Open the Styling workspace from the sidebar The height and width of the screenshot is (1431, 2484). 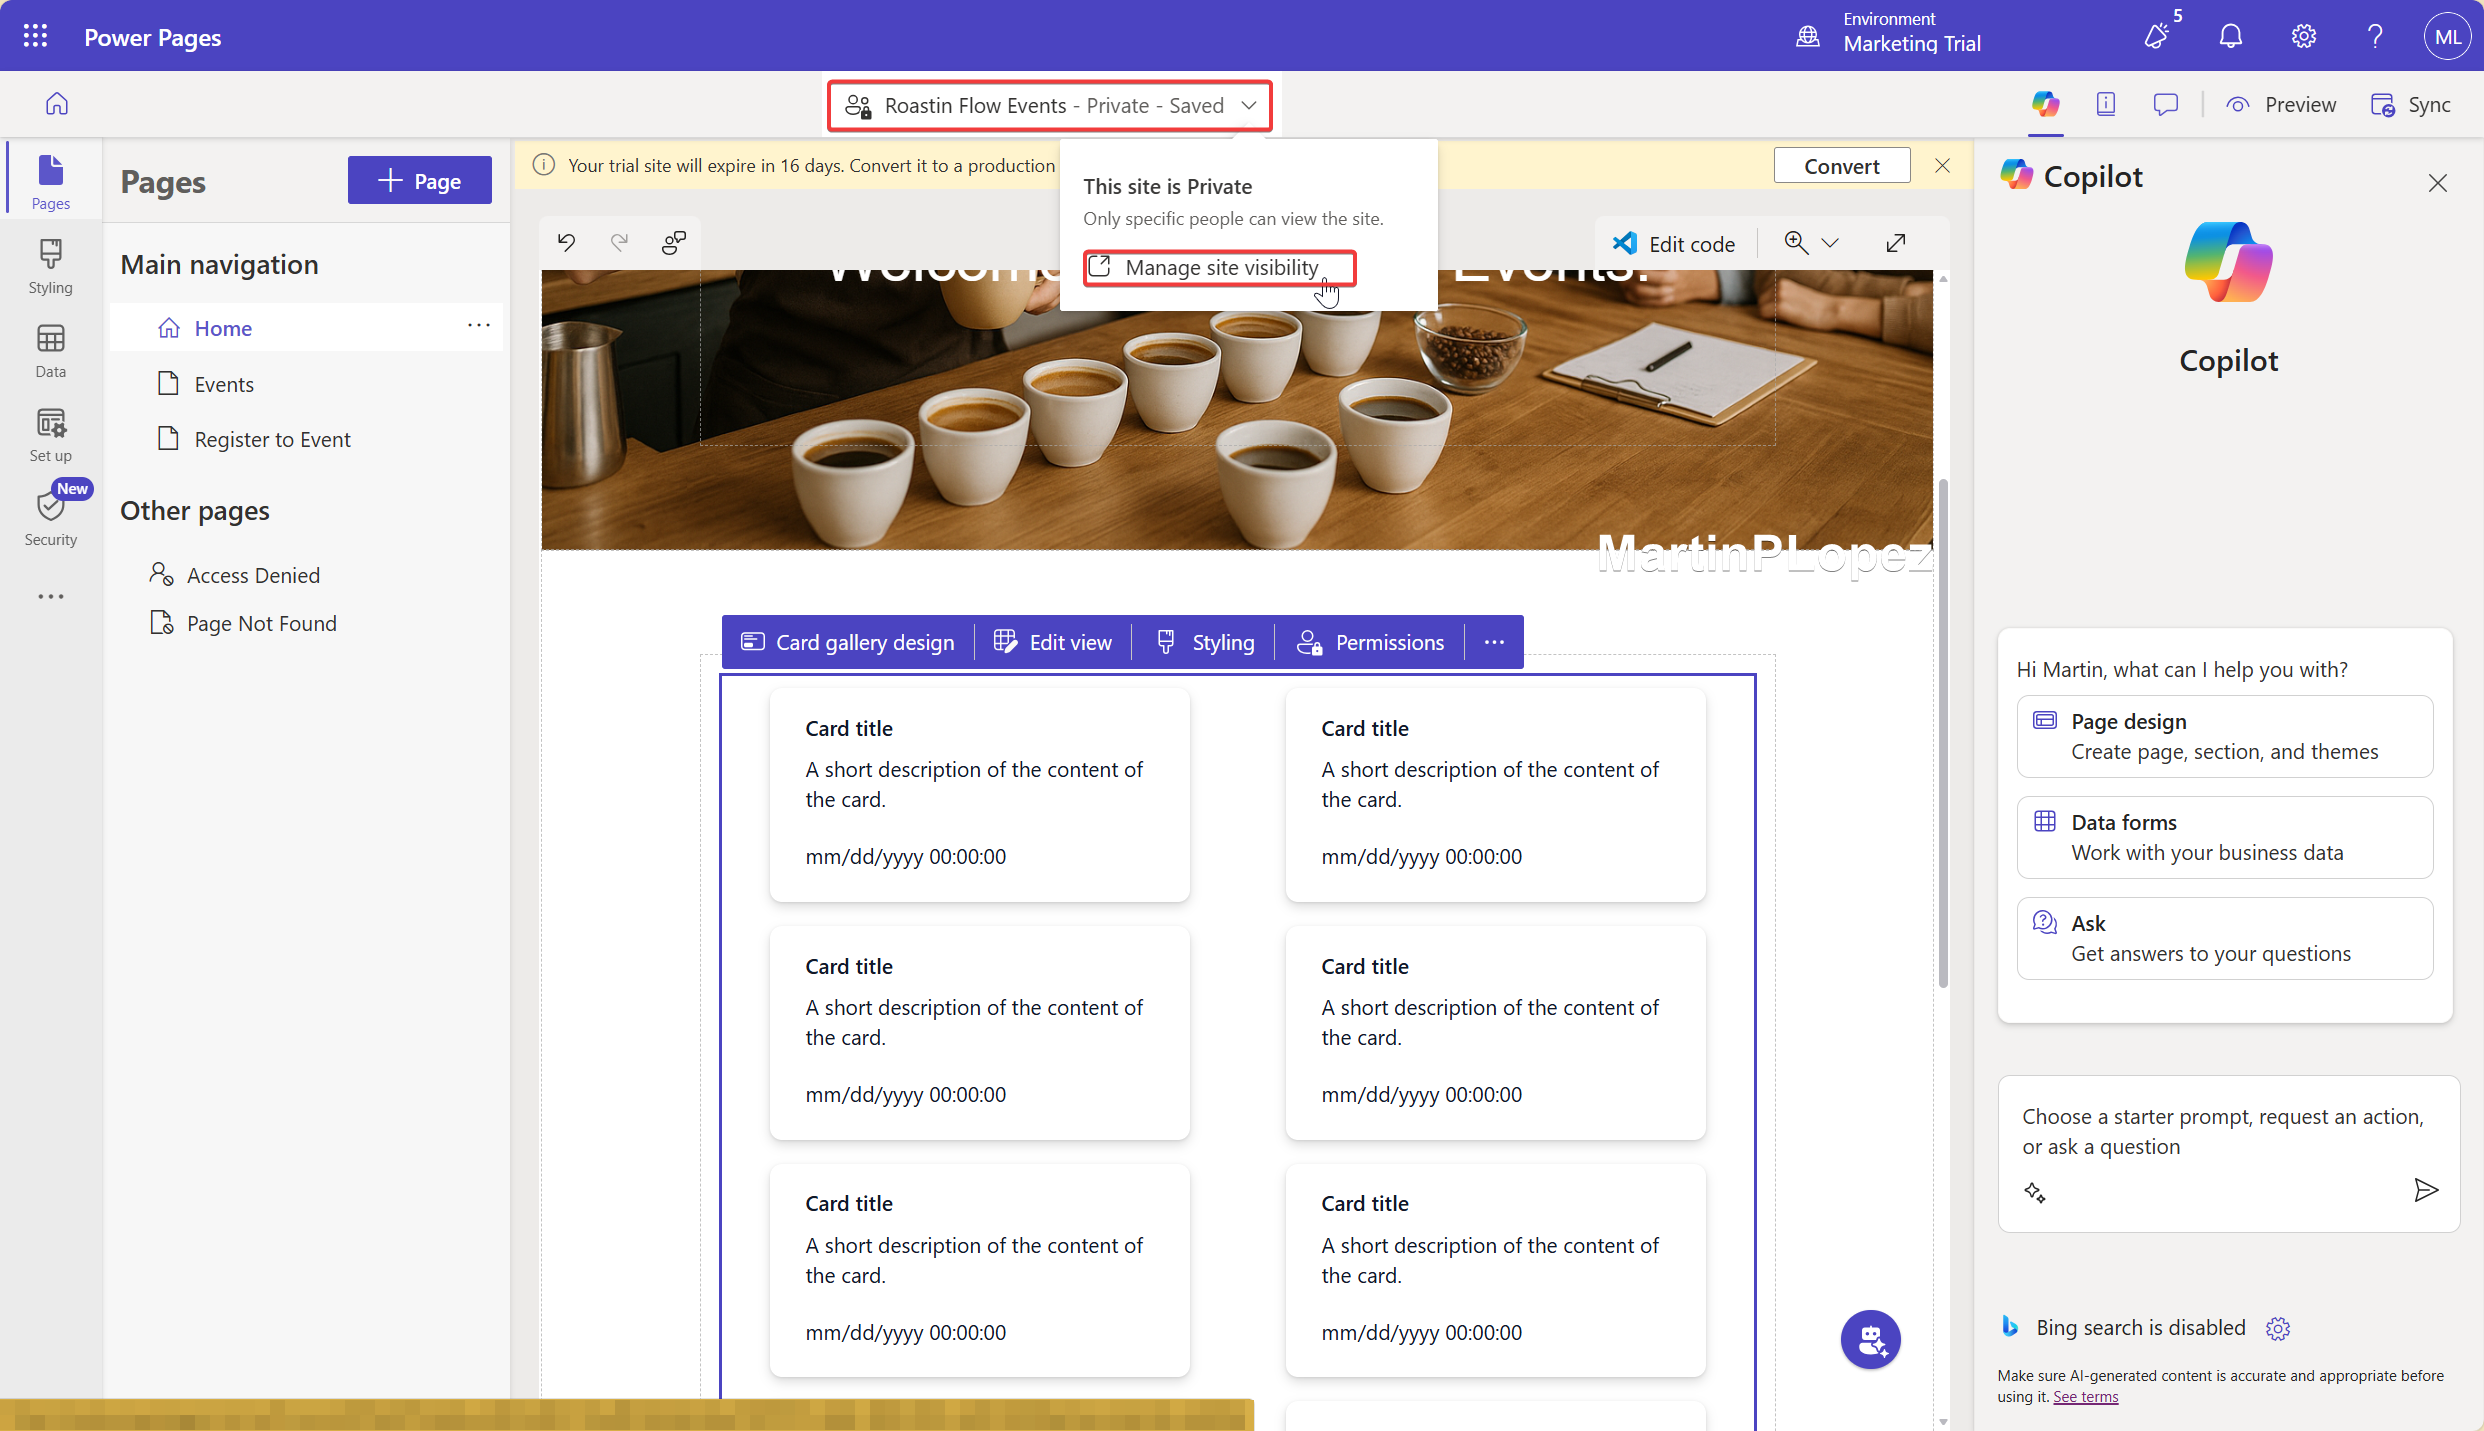click(x=50, y=263)
